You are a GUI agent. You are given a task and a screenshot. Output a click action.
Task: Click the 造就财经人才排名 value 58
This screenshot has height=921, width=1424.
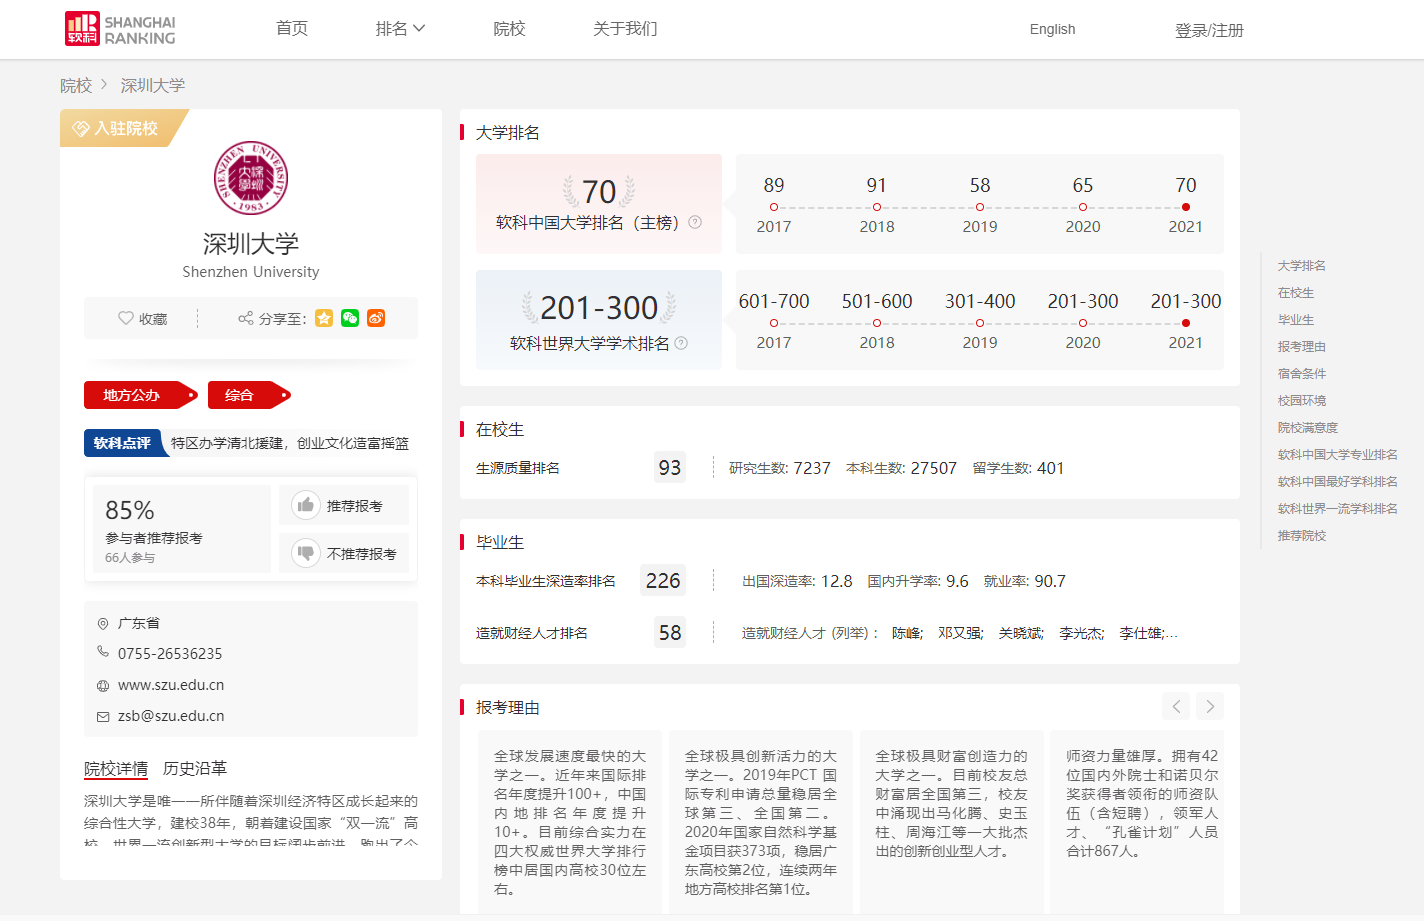point(670,633)
